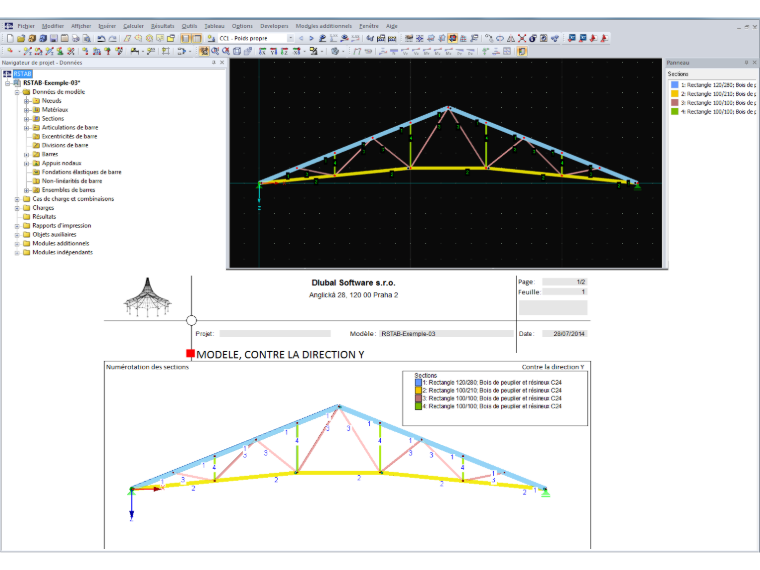This screenshot has height=570, width=760.
Task: Click the New document icon
Action: point(10,38)
